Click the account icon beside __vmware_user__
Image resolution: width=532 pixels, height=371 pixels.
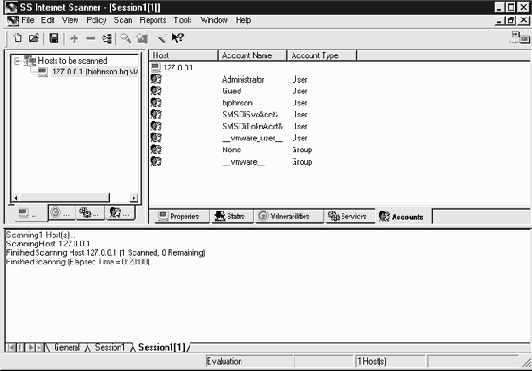[156, 137]
